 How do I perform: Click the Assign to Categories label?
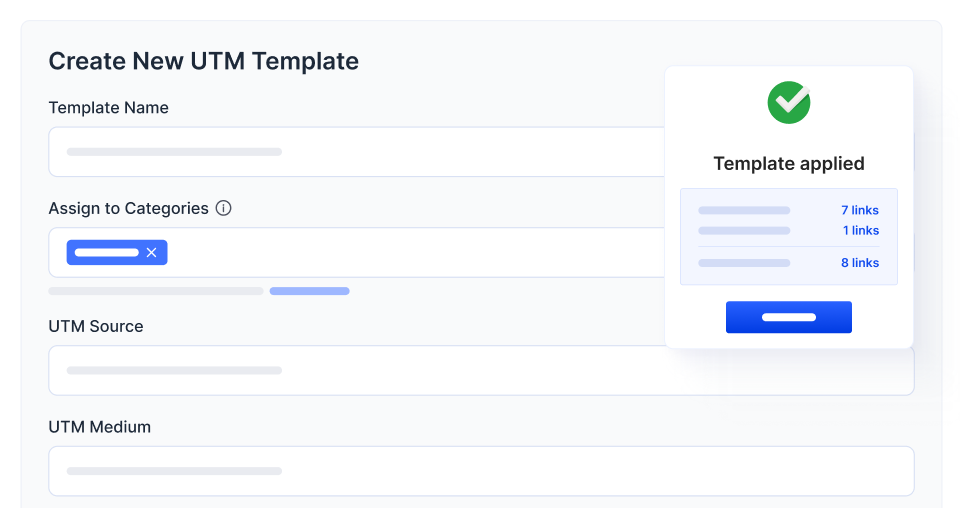point(128,208)
